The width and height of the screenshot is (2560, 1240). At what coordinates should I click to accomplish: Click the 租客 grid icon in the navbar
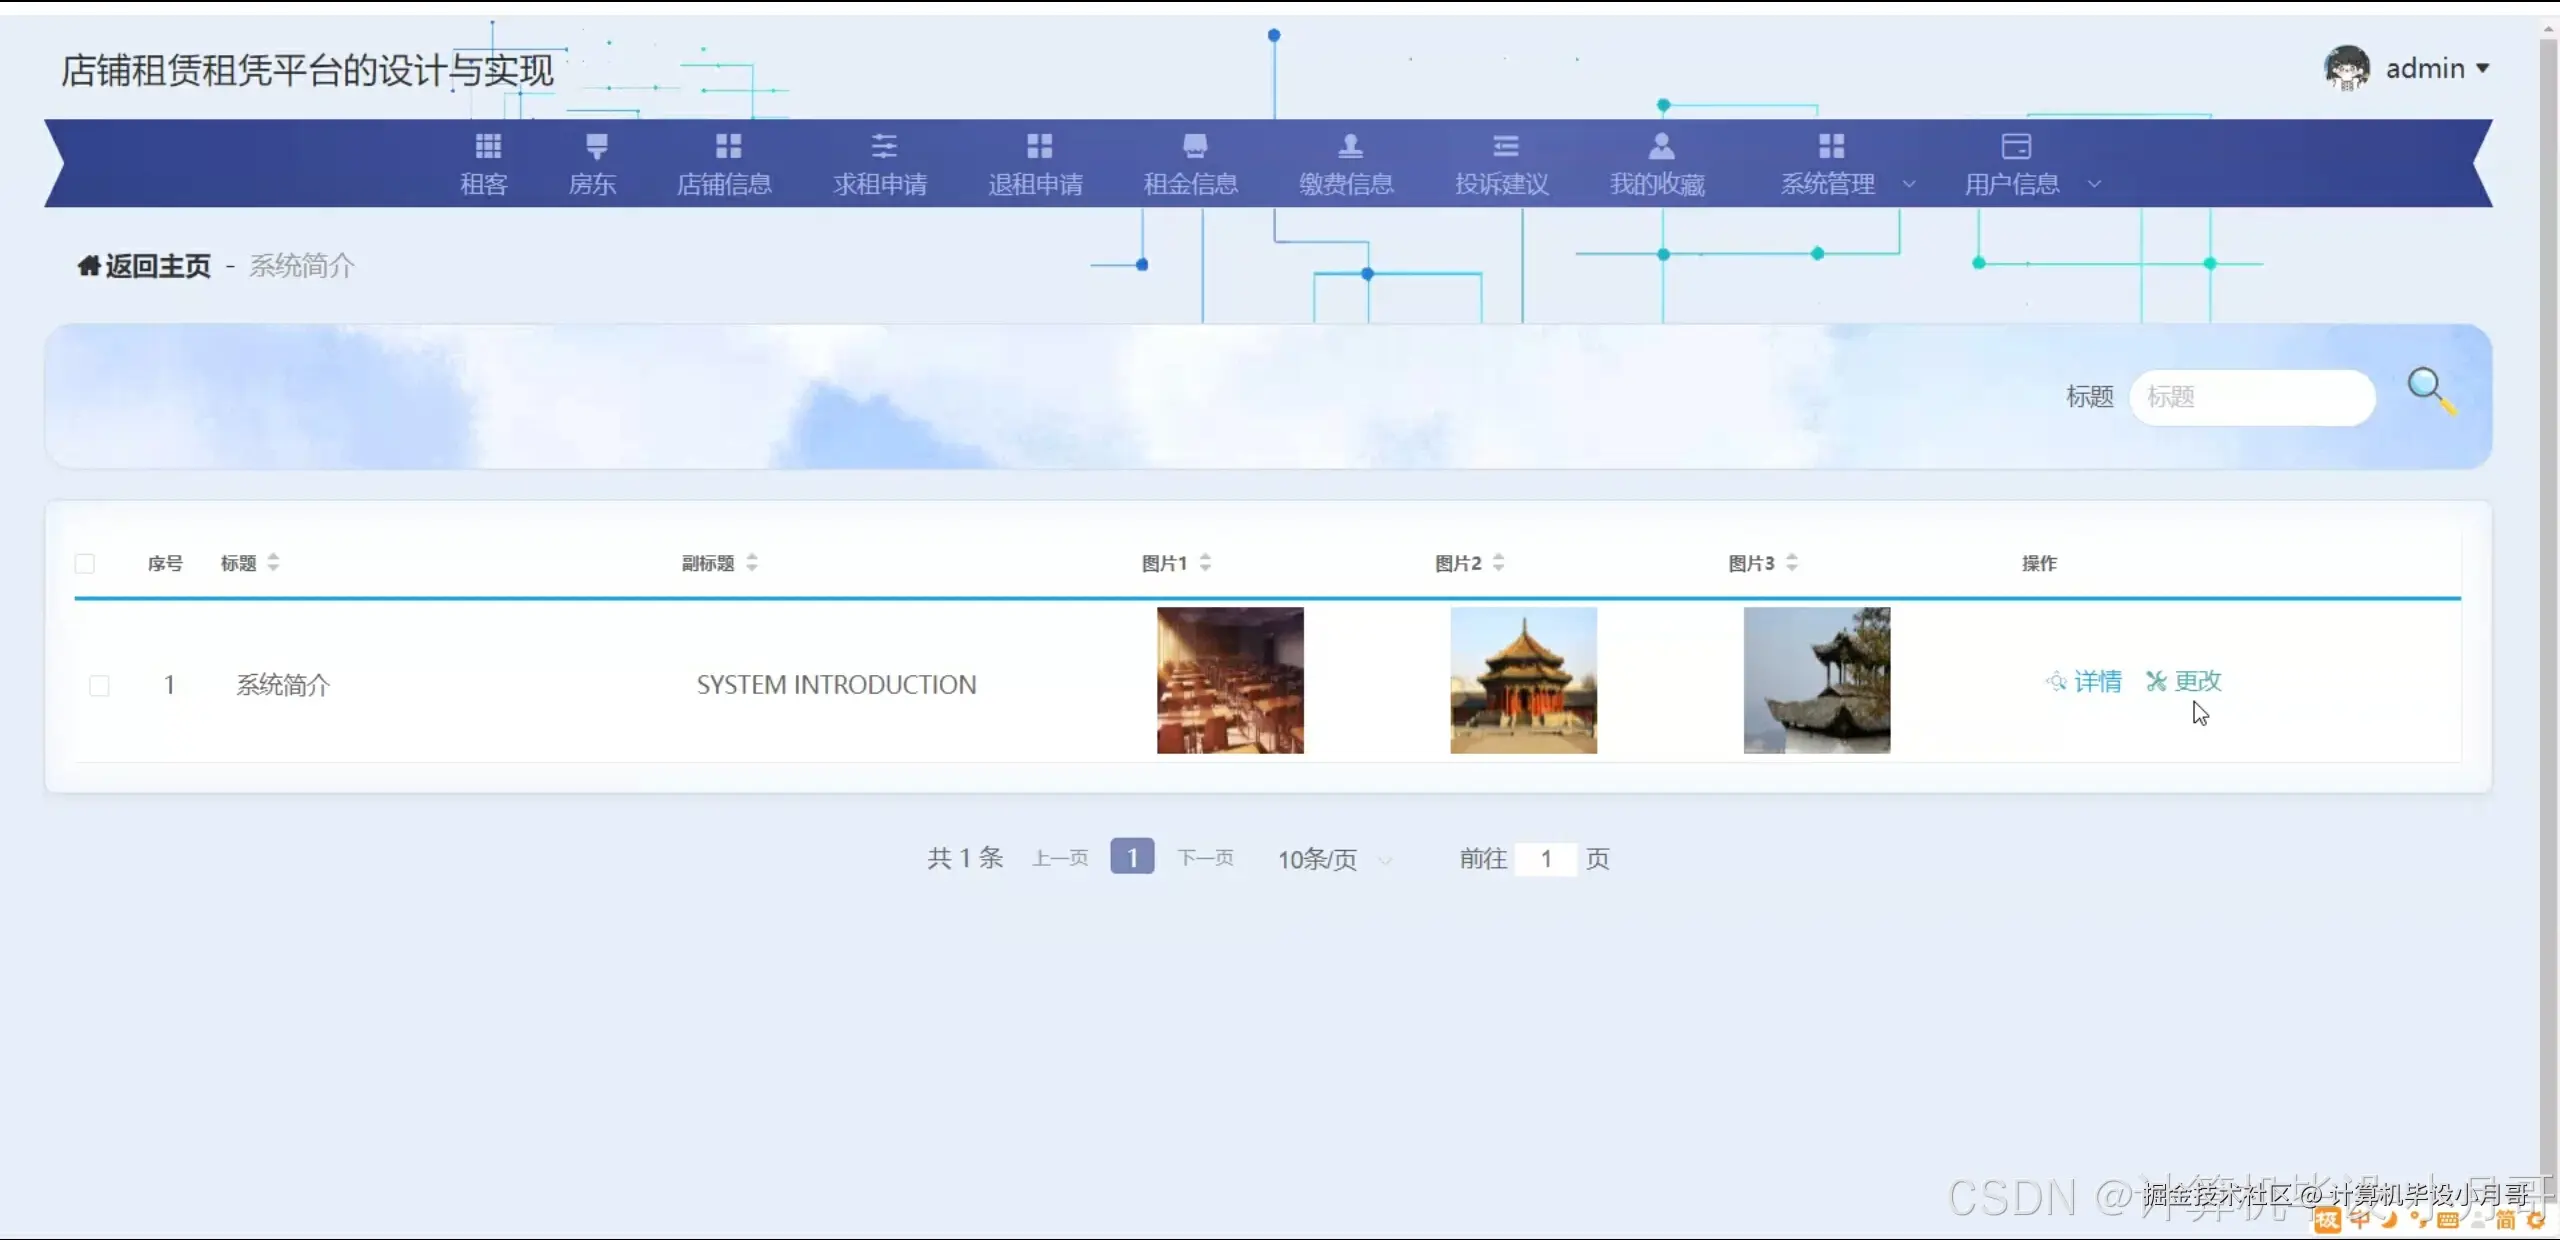(487, 147)
